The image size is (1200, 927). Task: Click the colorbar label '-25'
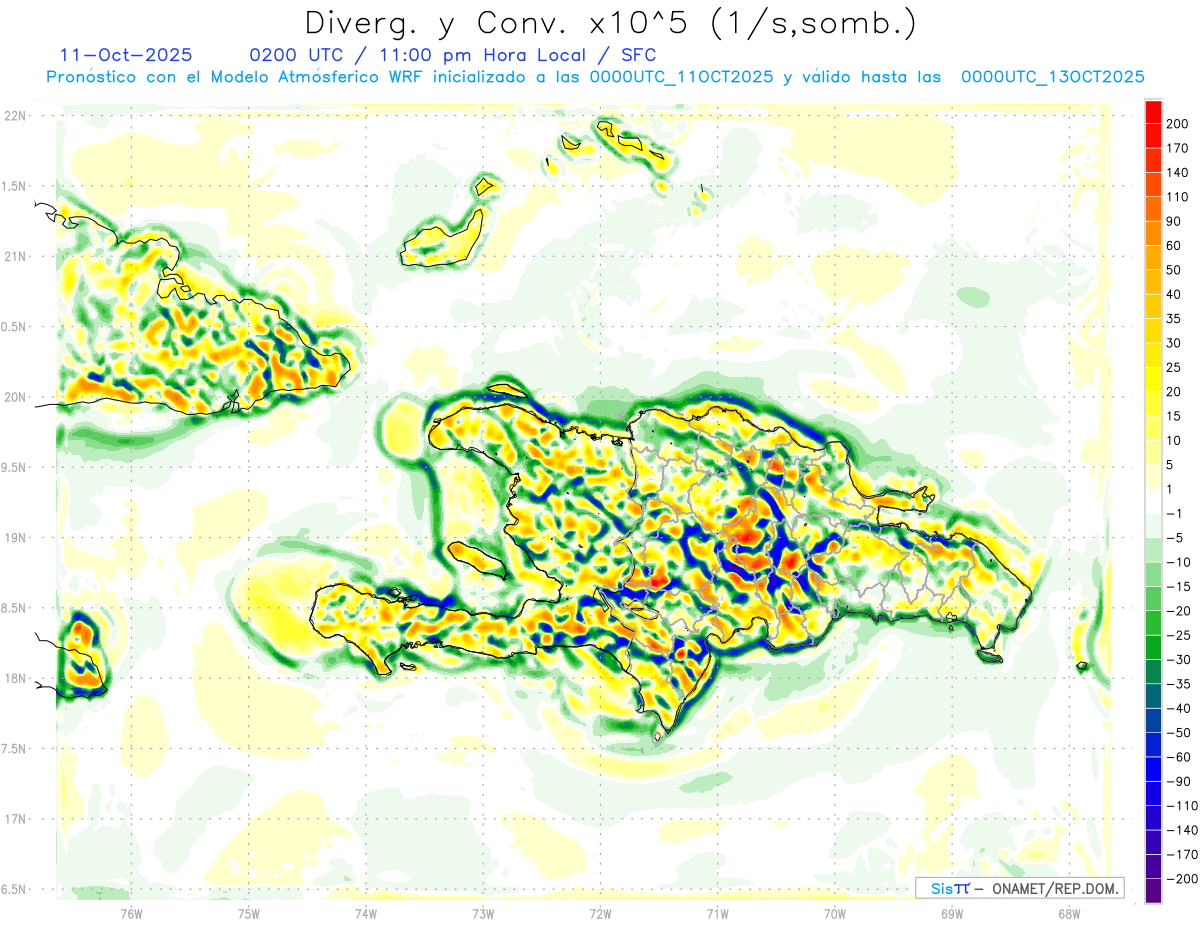(1181, 635)
